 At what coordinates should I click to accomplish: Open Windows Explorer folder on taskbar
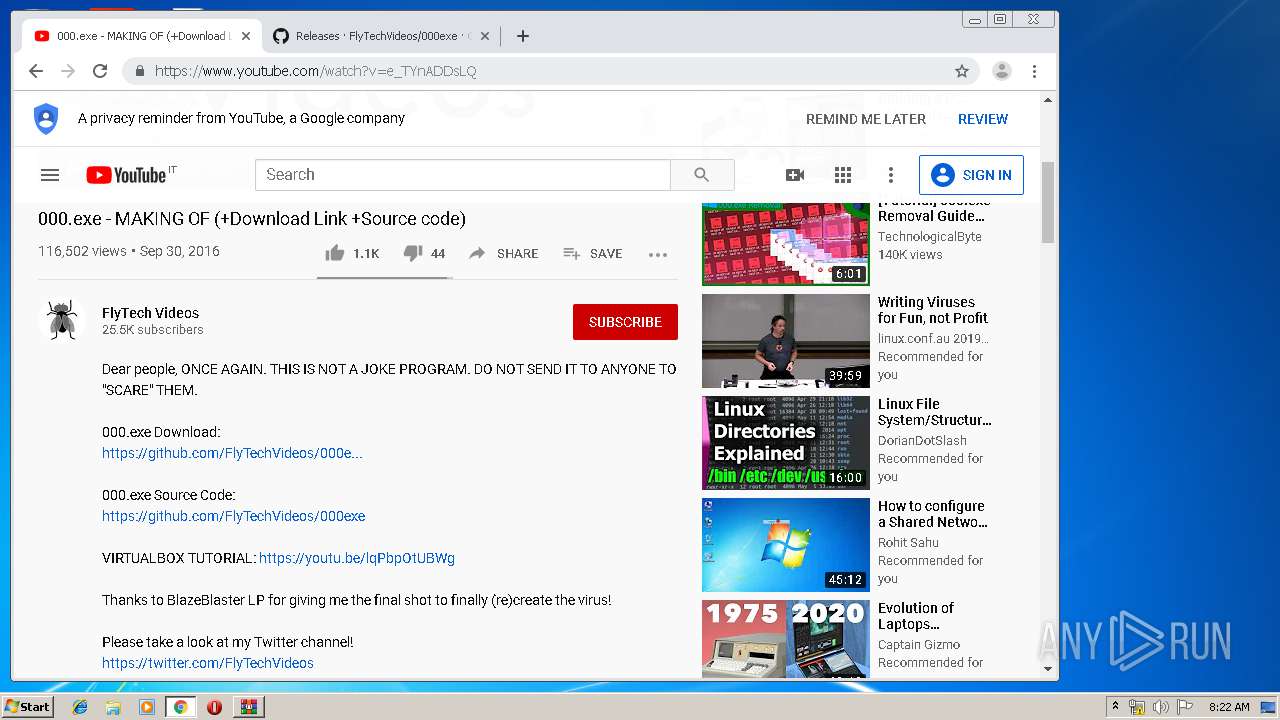tap(113, 707)
